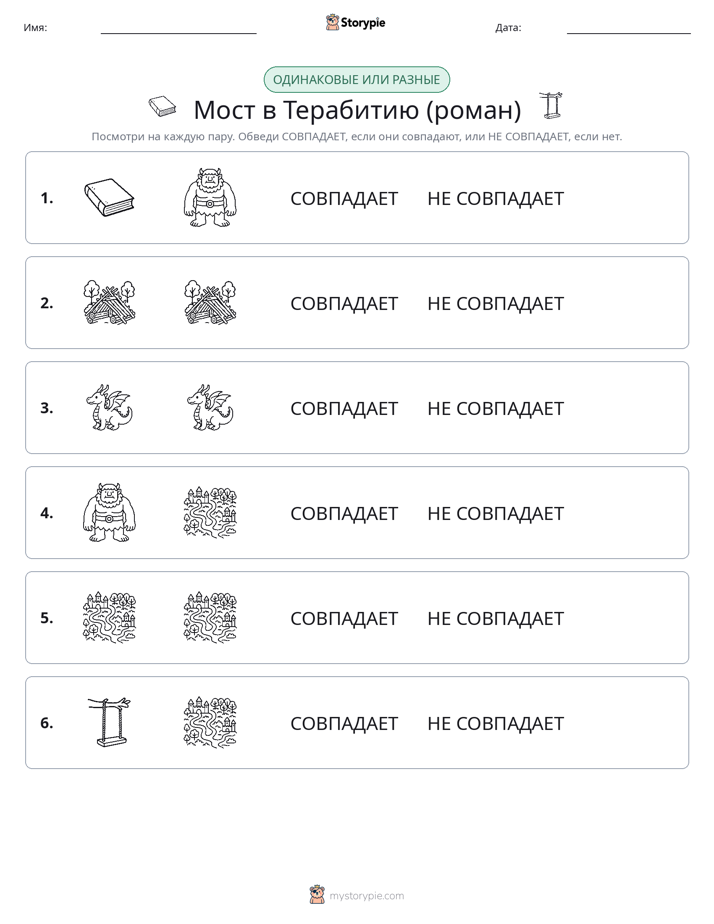Select the kingdom map picture in row 4

click(210, 512)
